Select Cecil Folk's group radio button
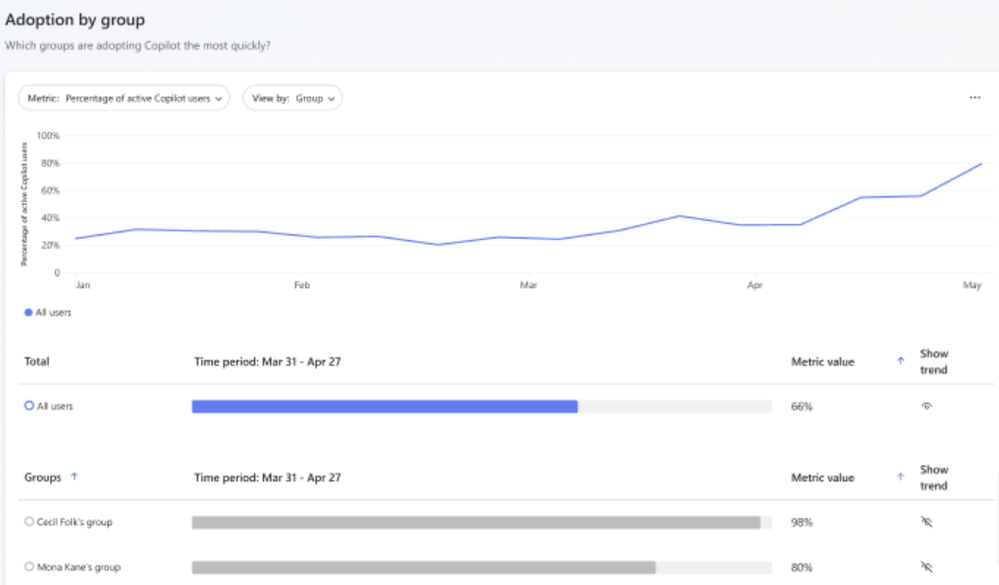This screenshot has height=585, width=999. point(29,522)
